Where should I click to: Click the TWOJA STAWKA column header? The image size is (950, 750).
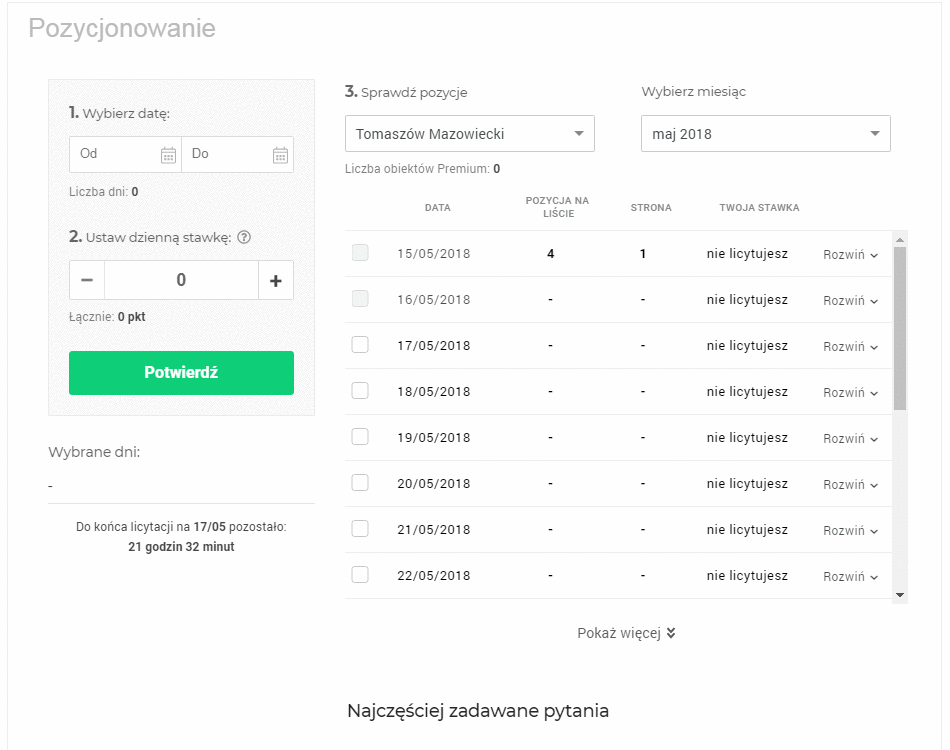coord(759,208)
